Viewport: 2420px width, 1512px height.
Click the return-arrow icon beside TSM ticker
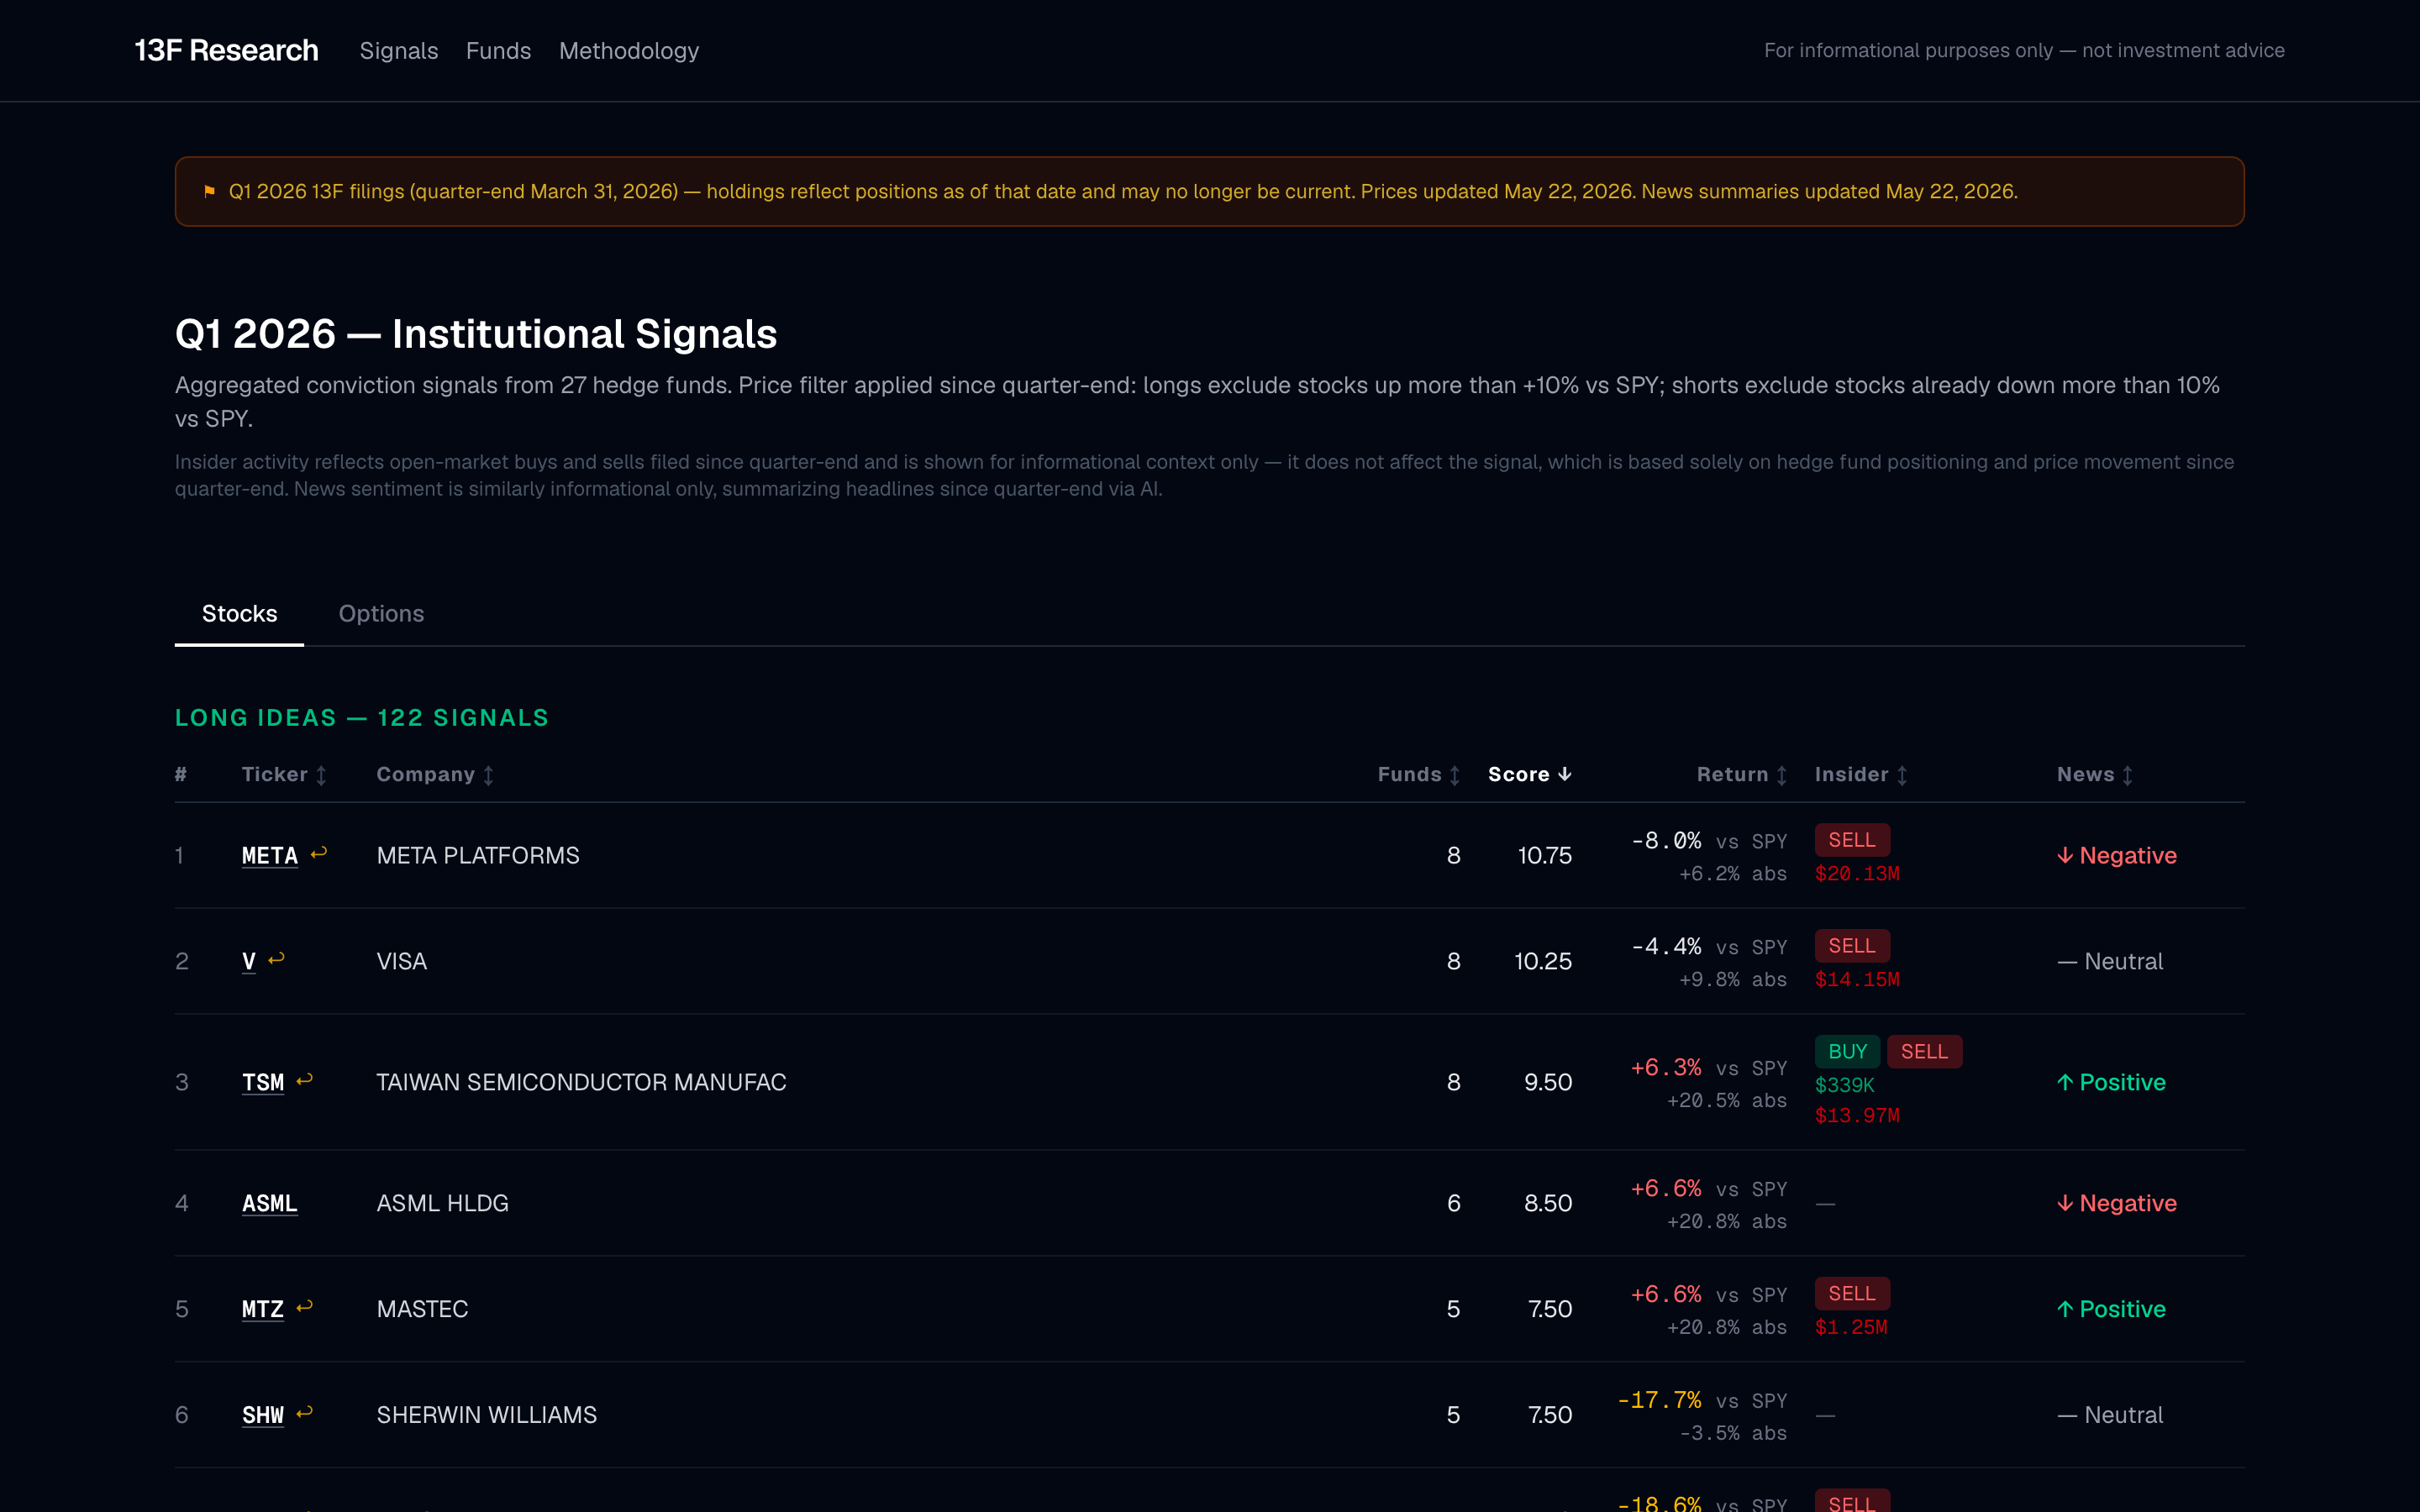(305, 1080)
